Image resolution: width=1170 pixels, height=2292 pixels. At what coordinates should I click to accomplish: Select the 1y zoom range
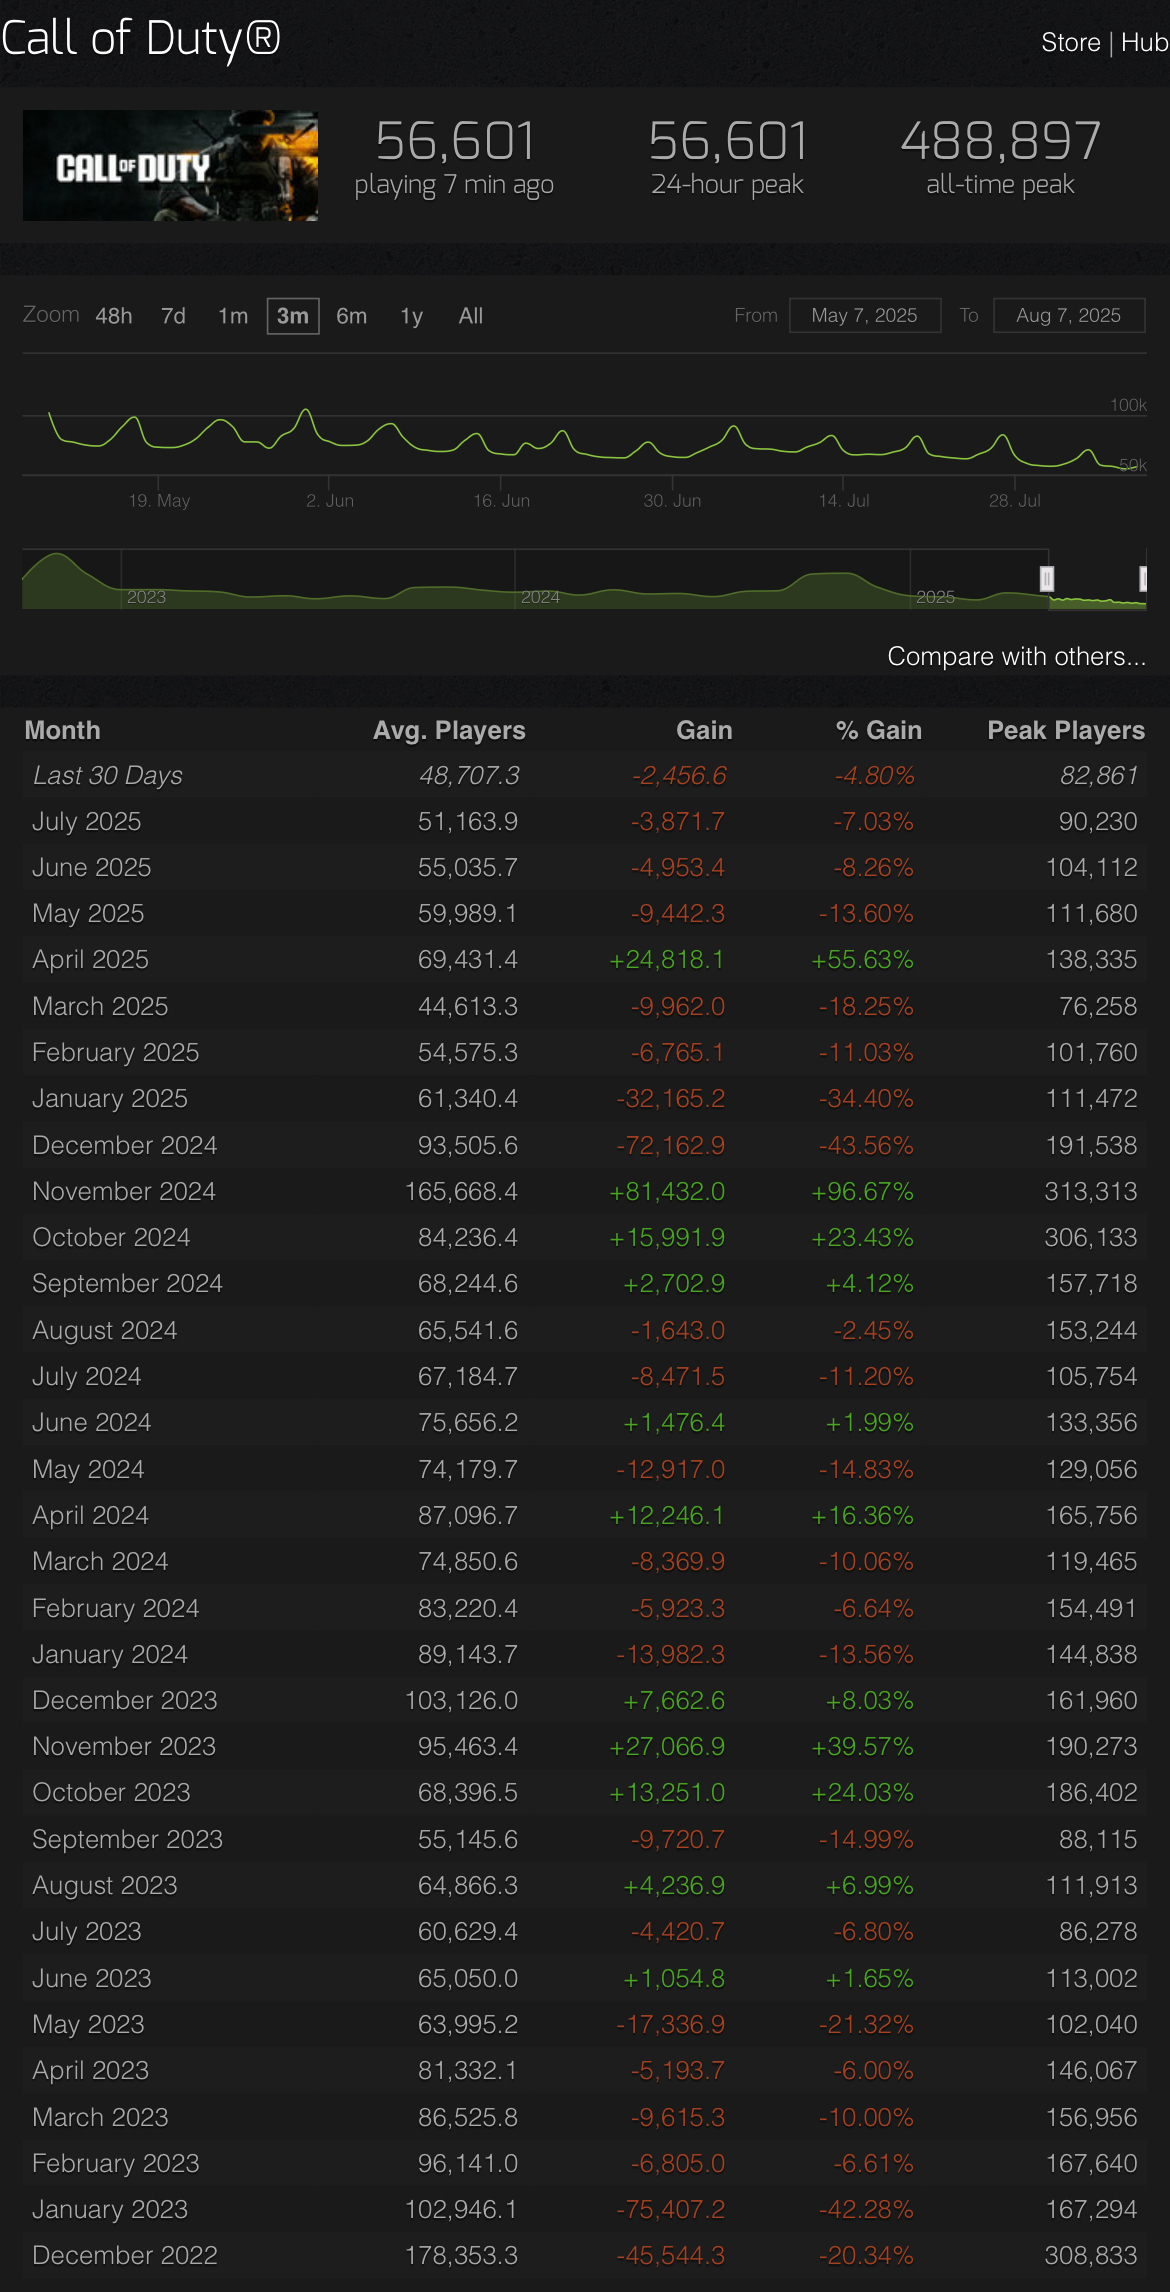pyautogui.click(x=411, y=316)
